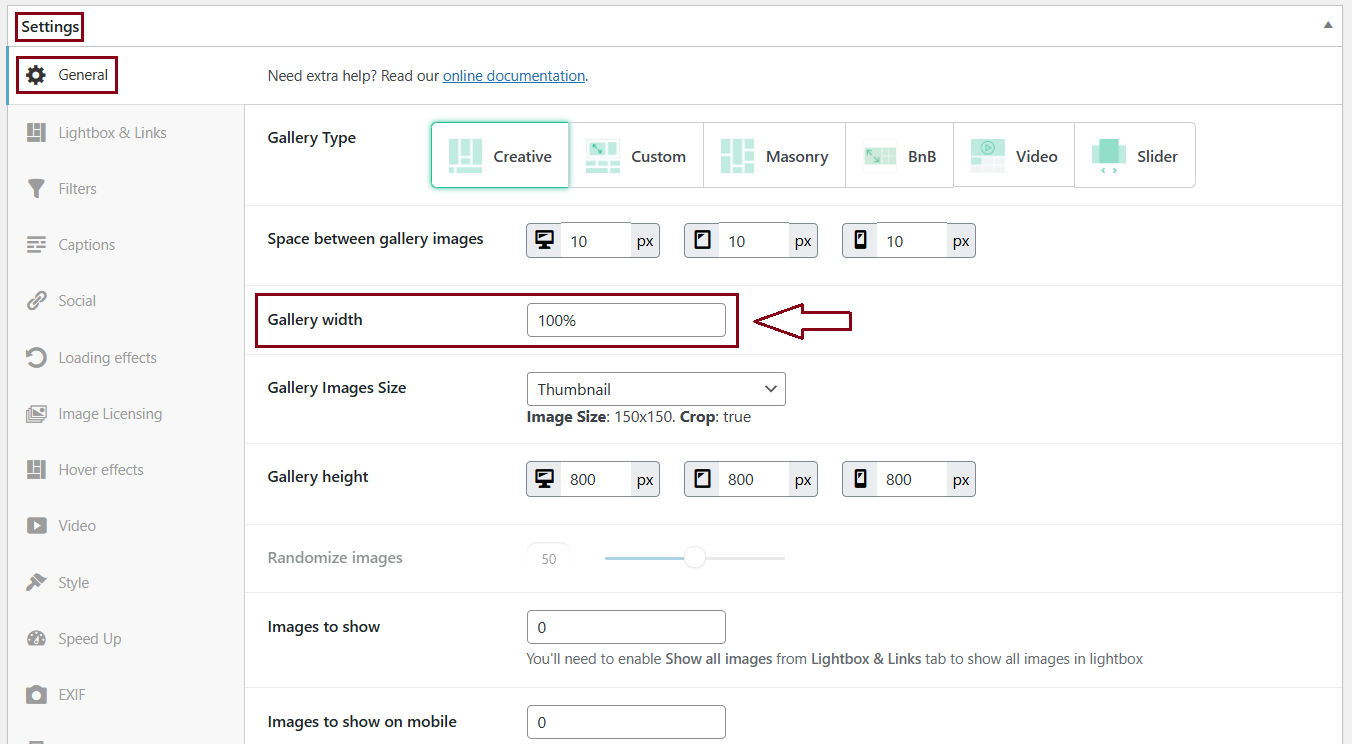Open the Lightbox & Links tab

tap(112, 133)
